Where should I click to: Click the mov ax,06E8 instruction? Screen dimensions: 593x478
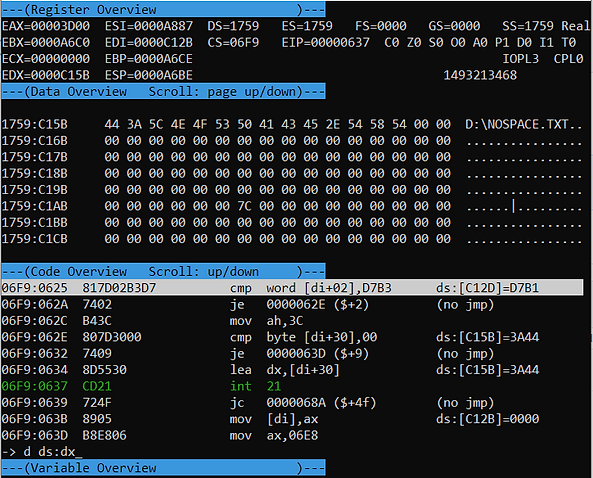pos(274,435)
